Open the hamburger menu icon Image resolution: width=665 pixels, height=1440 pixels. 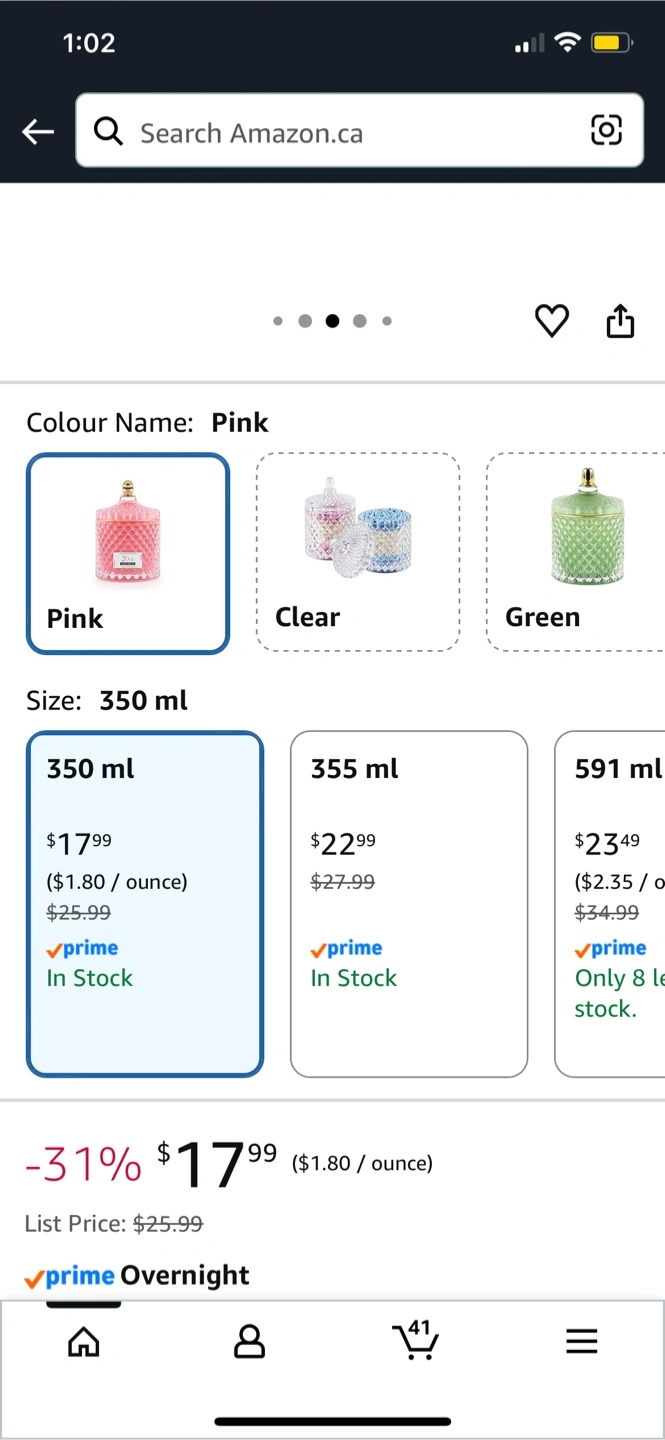coord(581,1341)
